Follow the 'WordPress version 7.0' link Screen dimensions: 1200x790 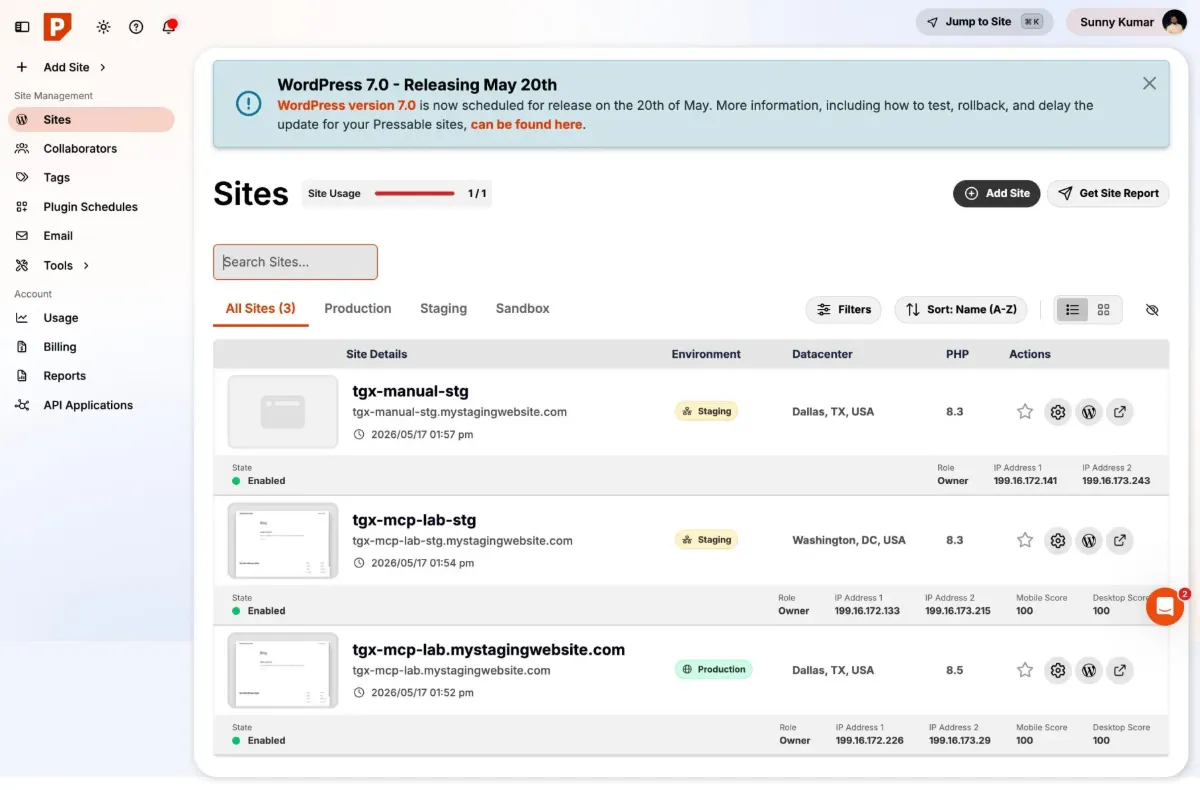[x=346, y=105]
